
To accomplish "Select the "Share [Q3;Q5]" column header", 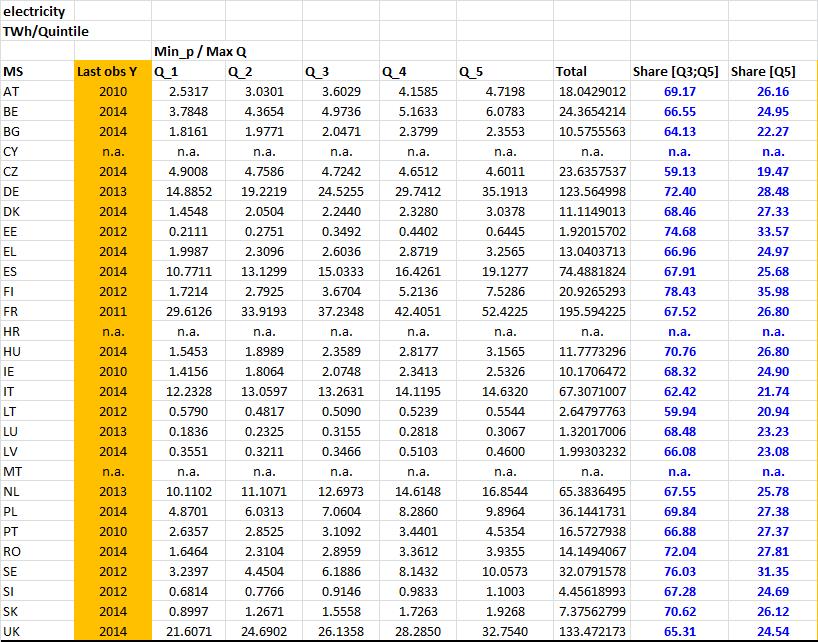I will tap(677, 71).
